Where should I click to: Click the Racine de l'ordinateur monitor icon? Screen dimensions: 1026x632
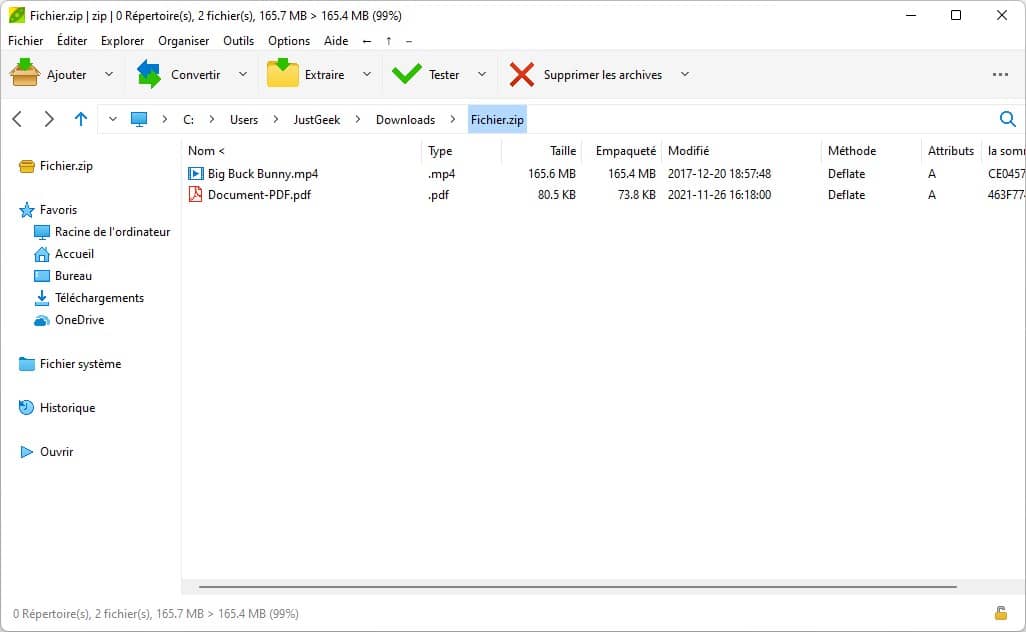(x=42, y=232)
